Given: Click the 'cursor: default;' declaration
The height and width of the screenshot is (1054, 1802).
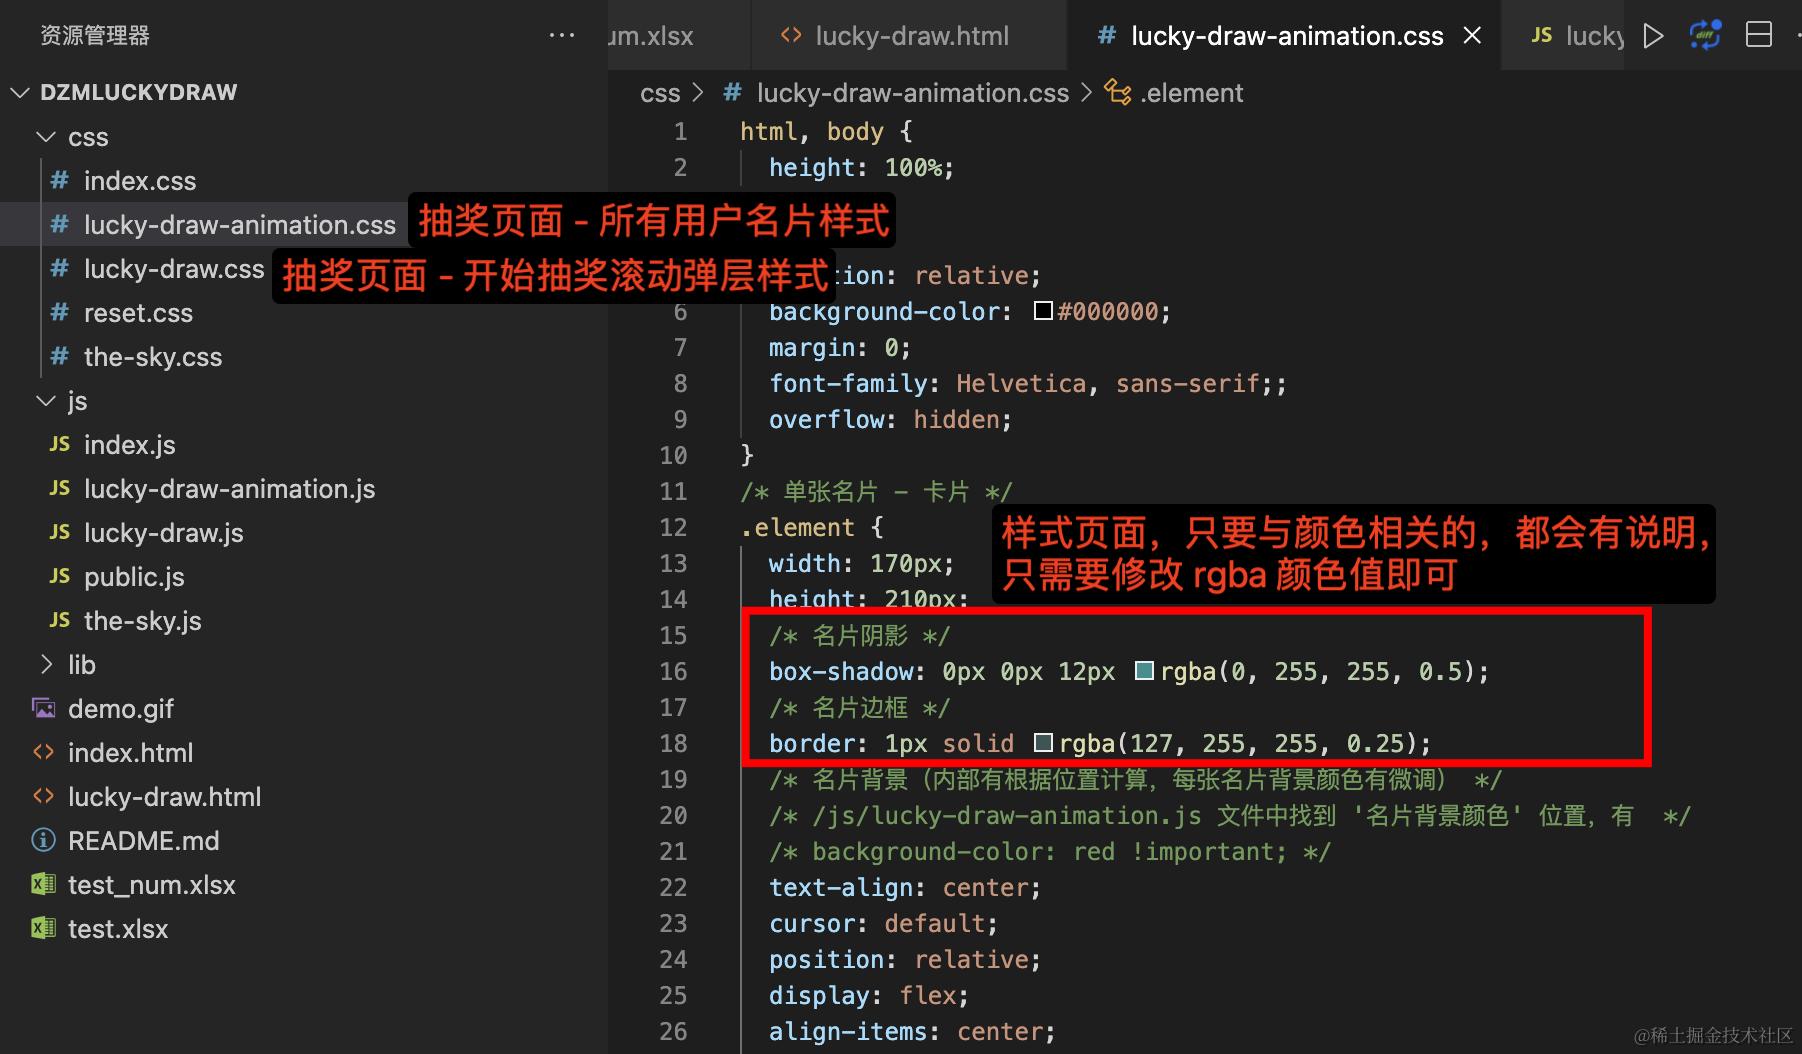Looking at the screenshot, I should click(883, 923).
